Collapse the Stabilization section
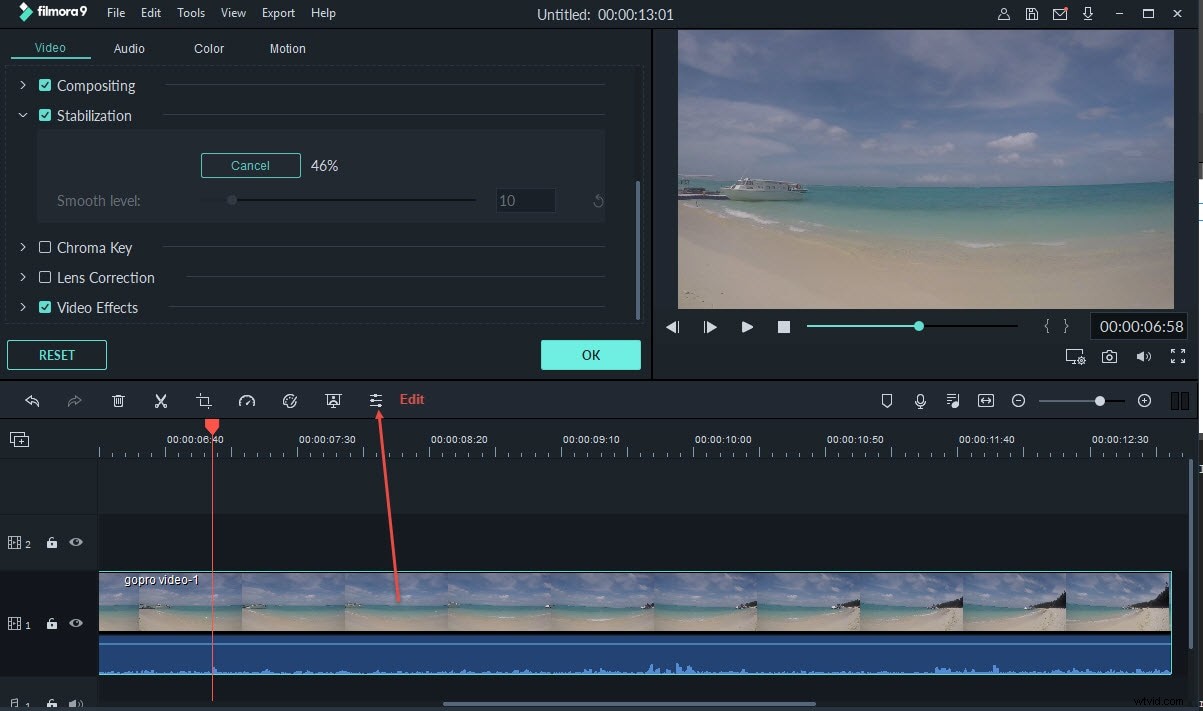The width and height of the screenshot is (1203, 711). coord(22,115)
